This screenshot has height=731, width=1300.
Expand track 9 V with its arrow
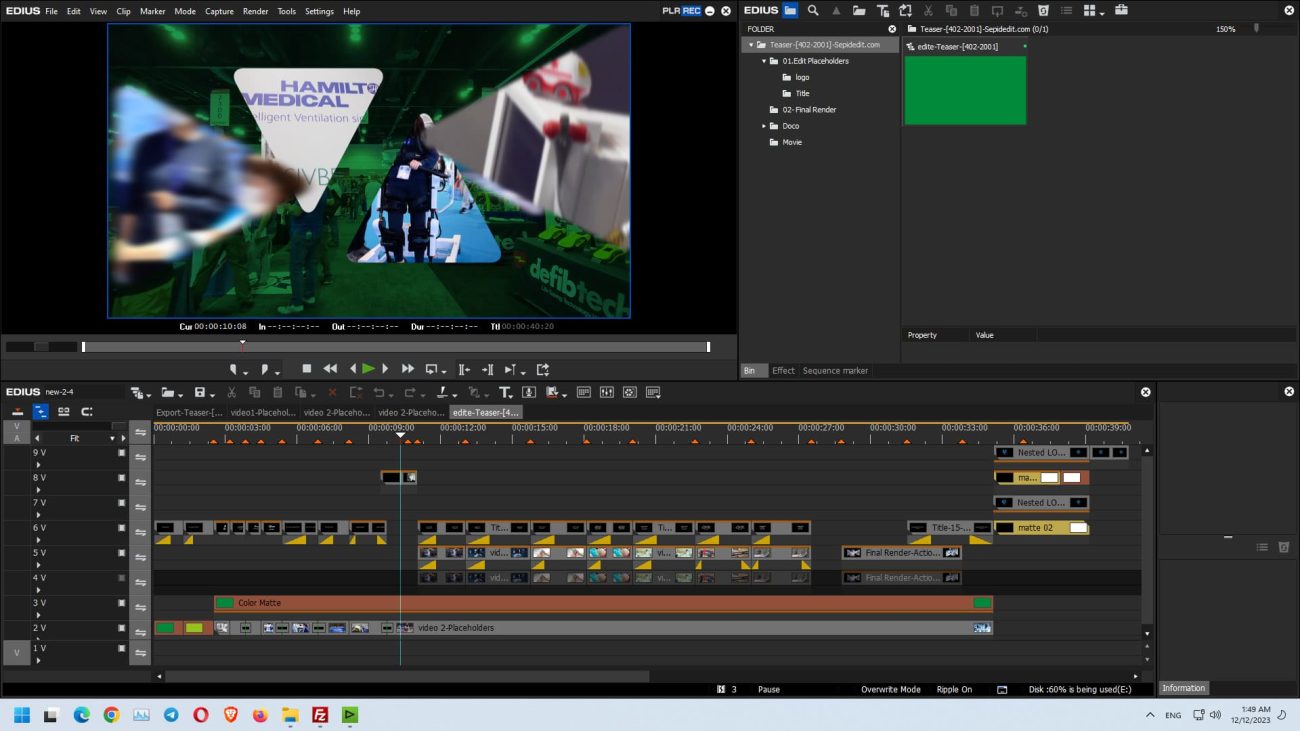pos(38,465)
